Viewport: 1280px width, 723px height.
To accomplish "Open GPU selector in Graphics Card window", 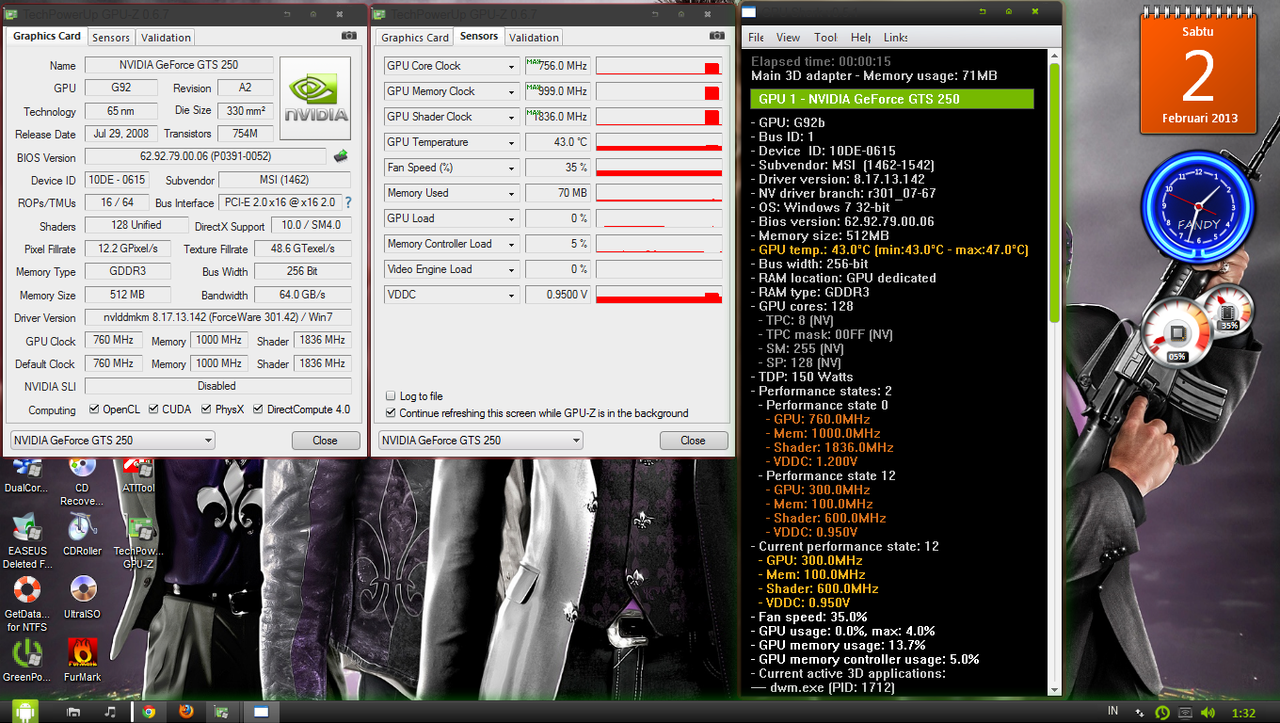I will point(112,440).
